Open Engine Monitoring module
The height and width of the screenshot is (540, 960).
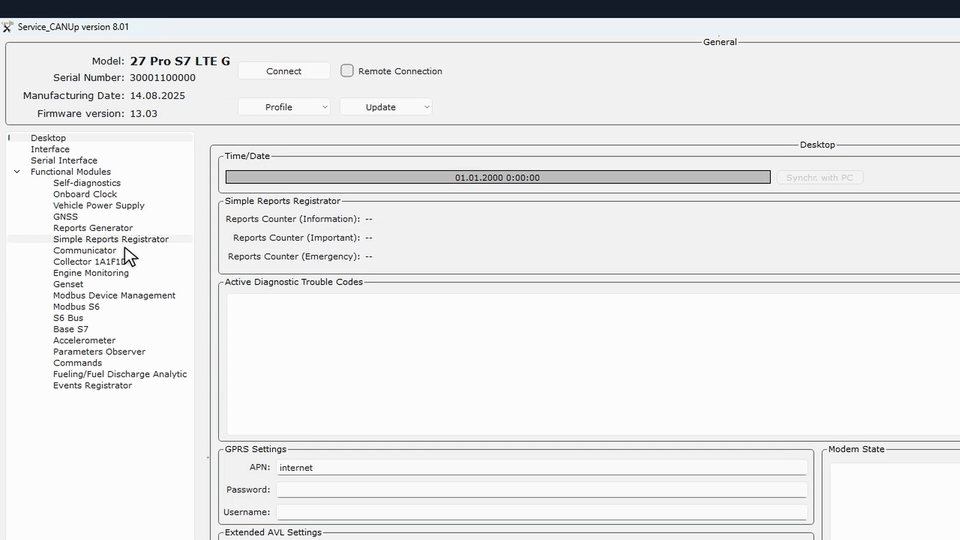91,273
